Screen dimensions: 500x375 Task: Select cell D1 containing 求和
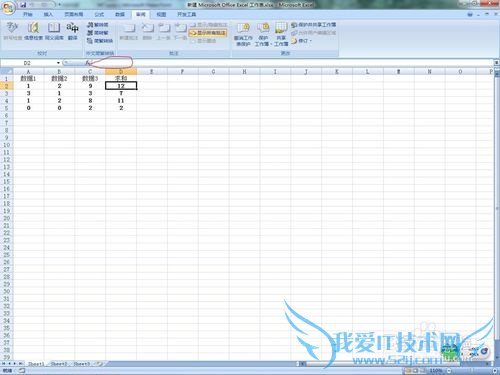[121, 78]
